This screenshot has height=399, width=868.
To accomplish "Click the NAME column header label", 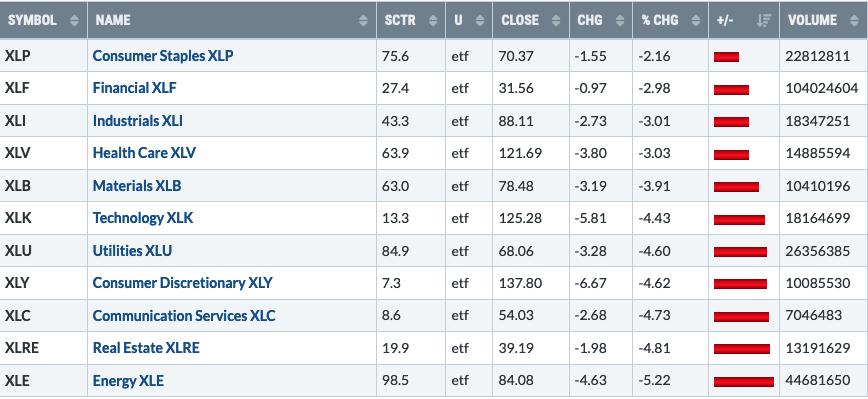I will [x=113, y=20].
